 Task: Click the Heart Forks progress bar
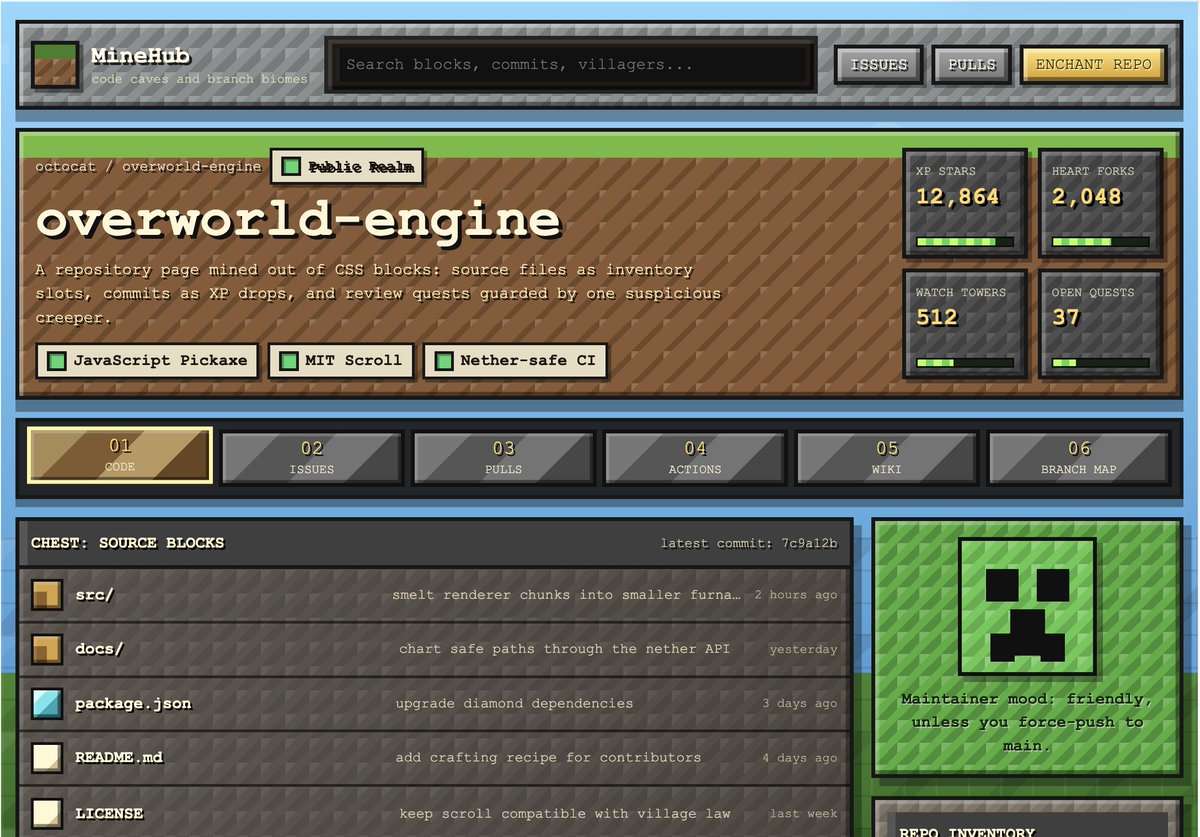tap(1100, 241)
